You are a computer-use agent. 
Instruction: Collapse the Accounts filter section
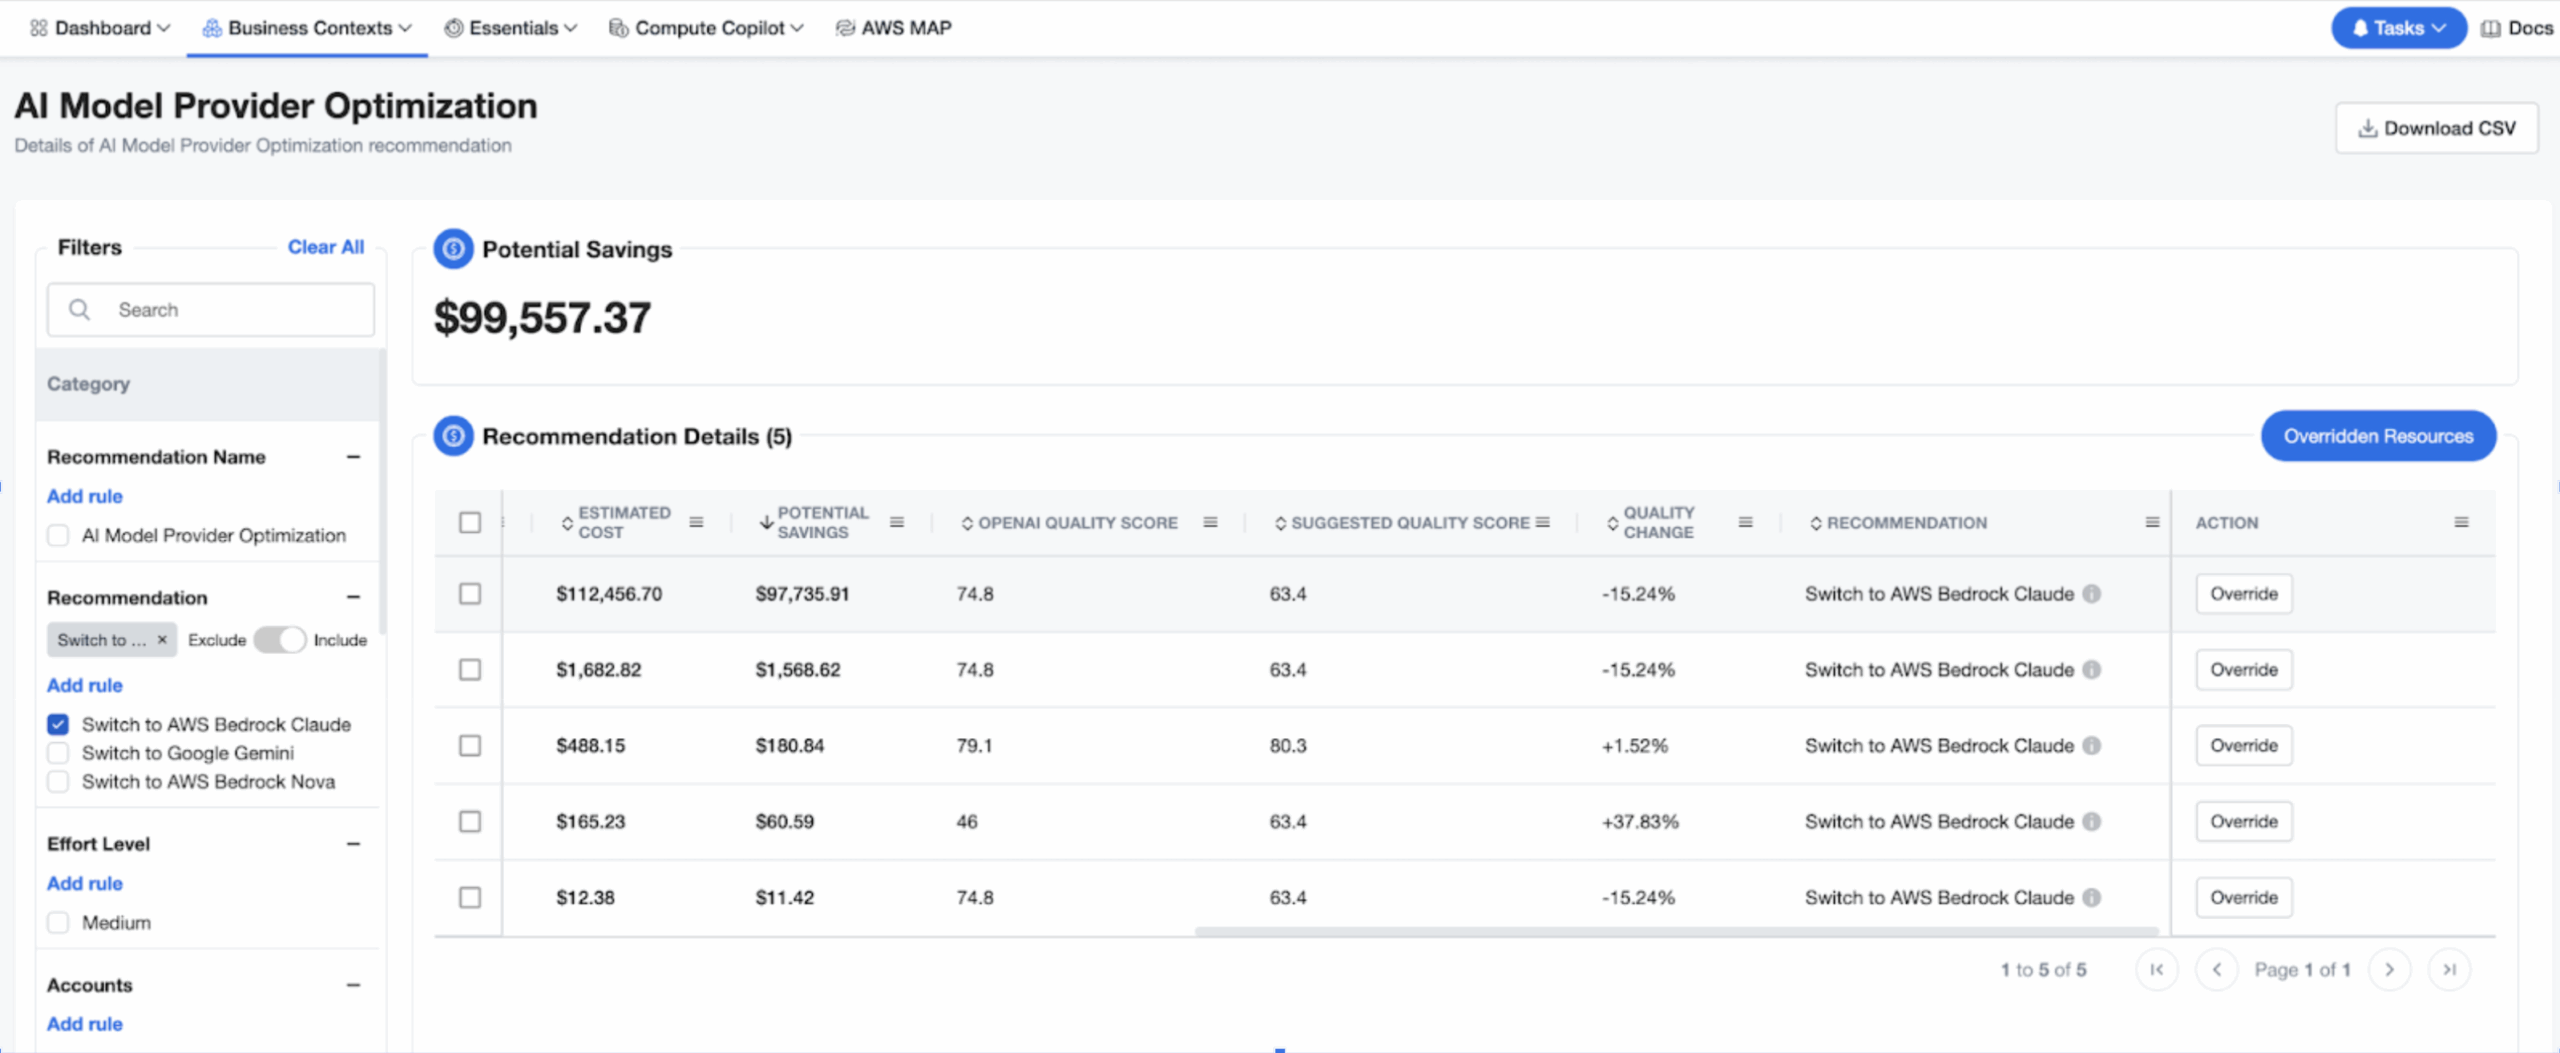click(x=353, y=986)
